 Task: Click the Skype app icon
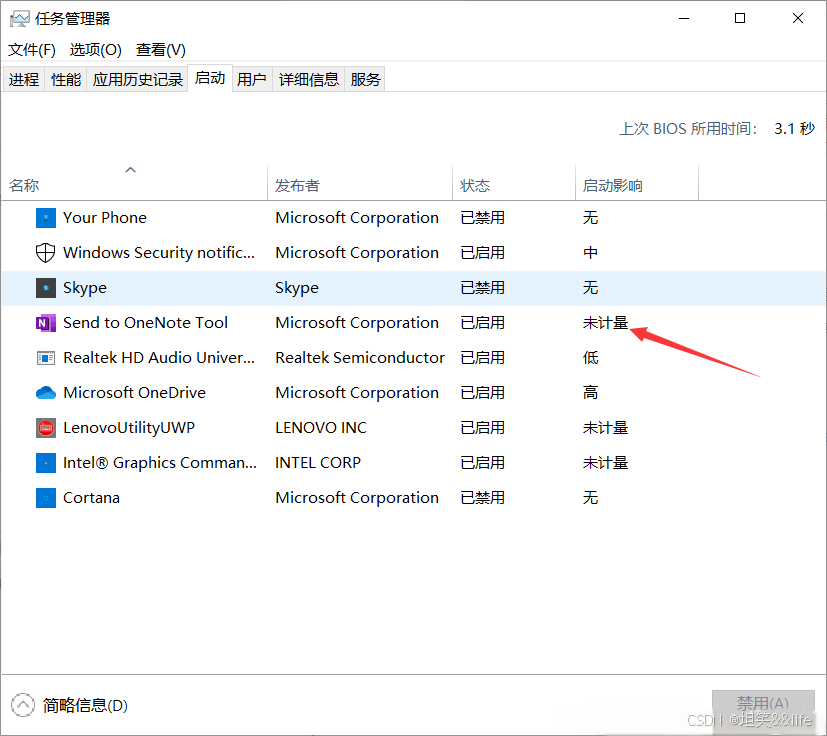coord(46,288)
